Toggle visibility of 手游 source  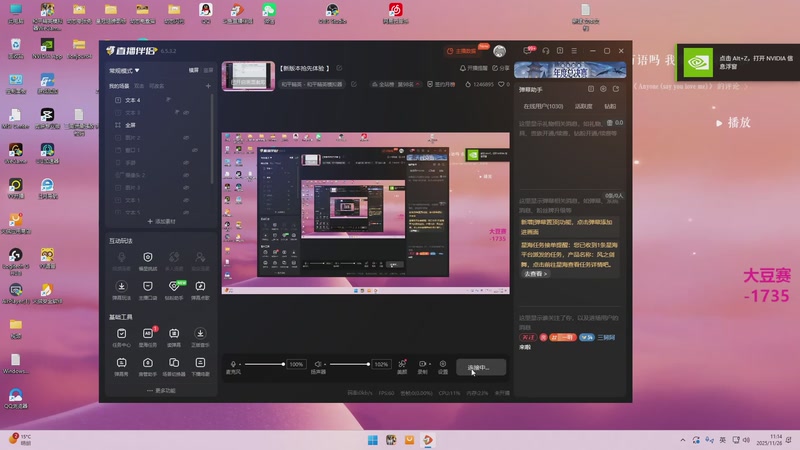pyautogui.click(x=186, y=163)
